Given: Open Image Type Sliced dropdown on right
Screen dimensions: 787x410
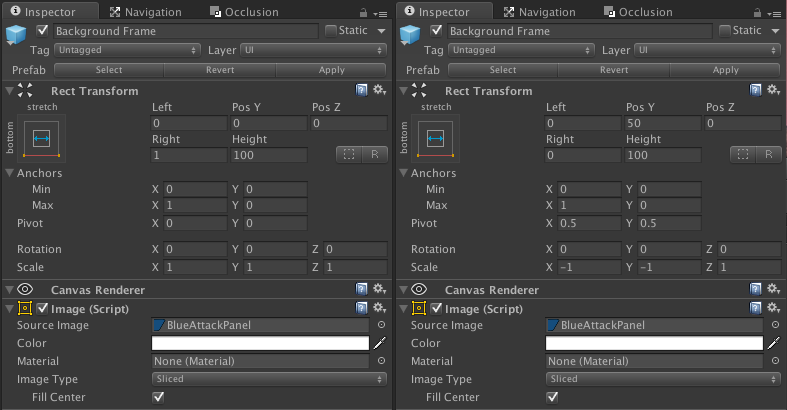Looking at the screenshot, I should pos(663,379).
